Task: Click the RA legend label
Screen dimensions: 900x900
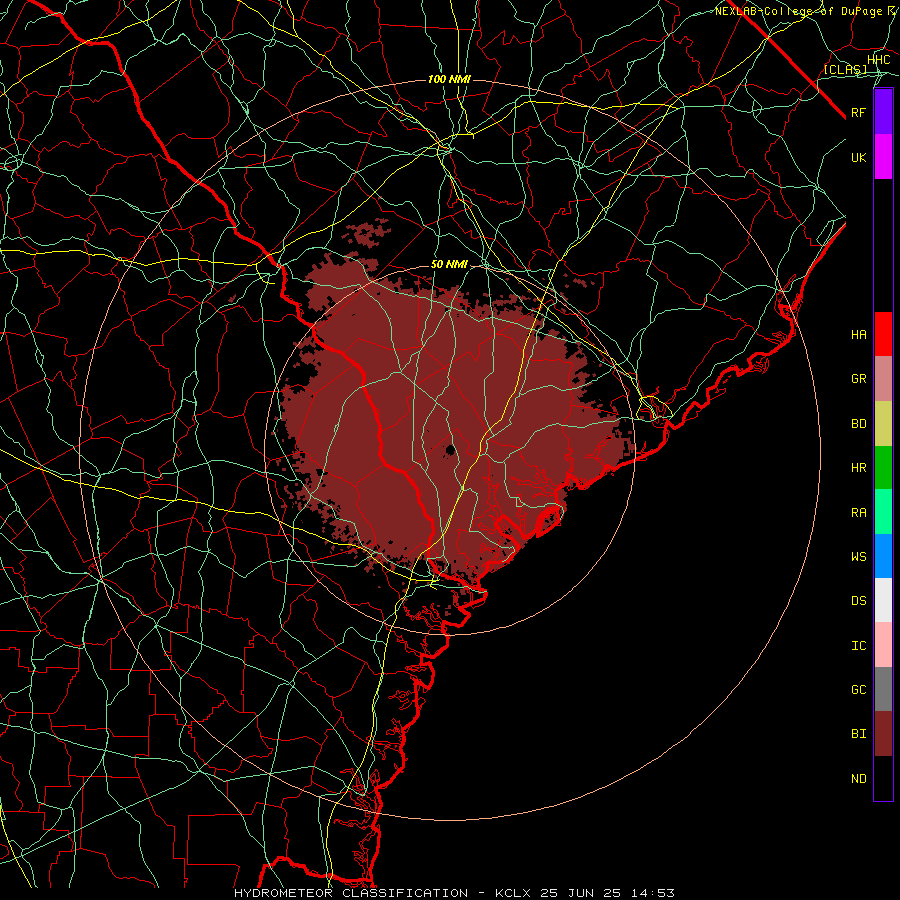Action: [x=859, y=513]
